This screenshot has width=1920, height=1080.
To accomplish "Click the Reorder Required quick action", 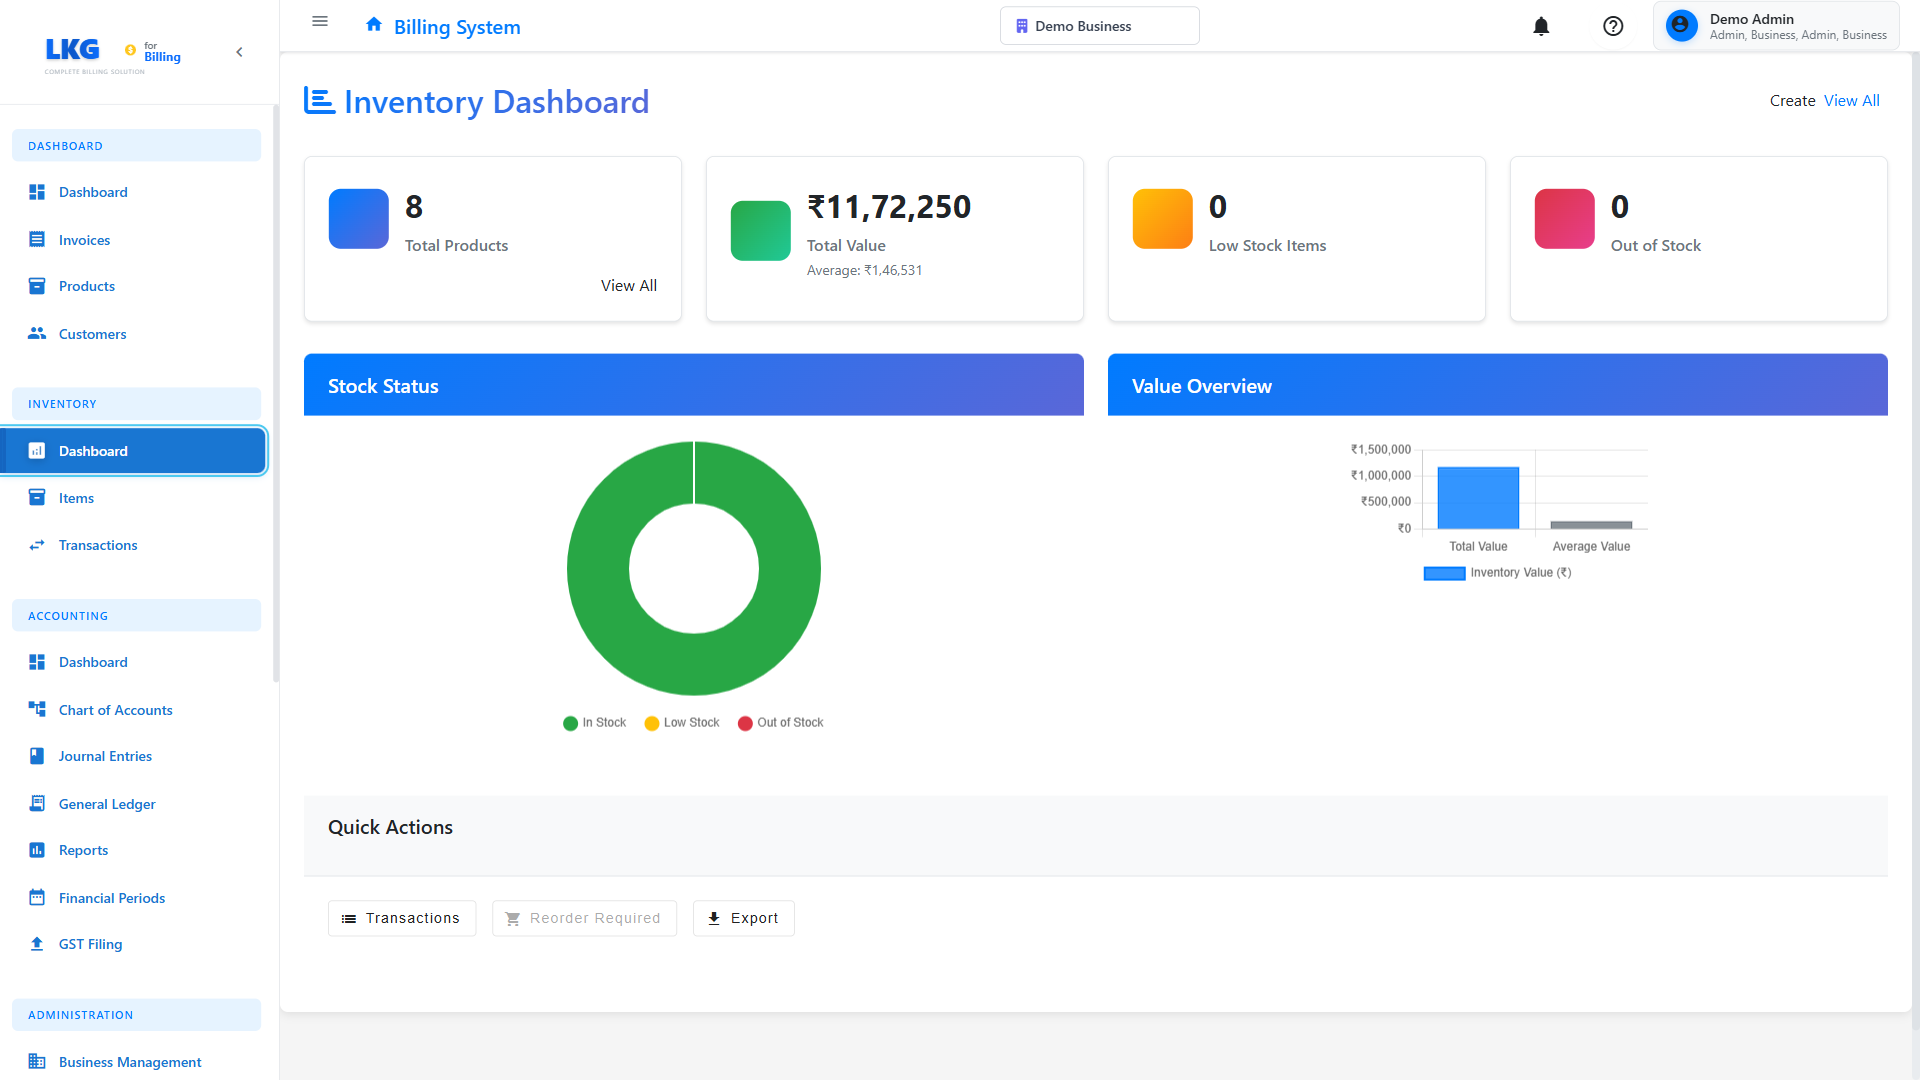I will [584, 918].
